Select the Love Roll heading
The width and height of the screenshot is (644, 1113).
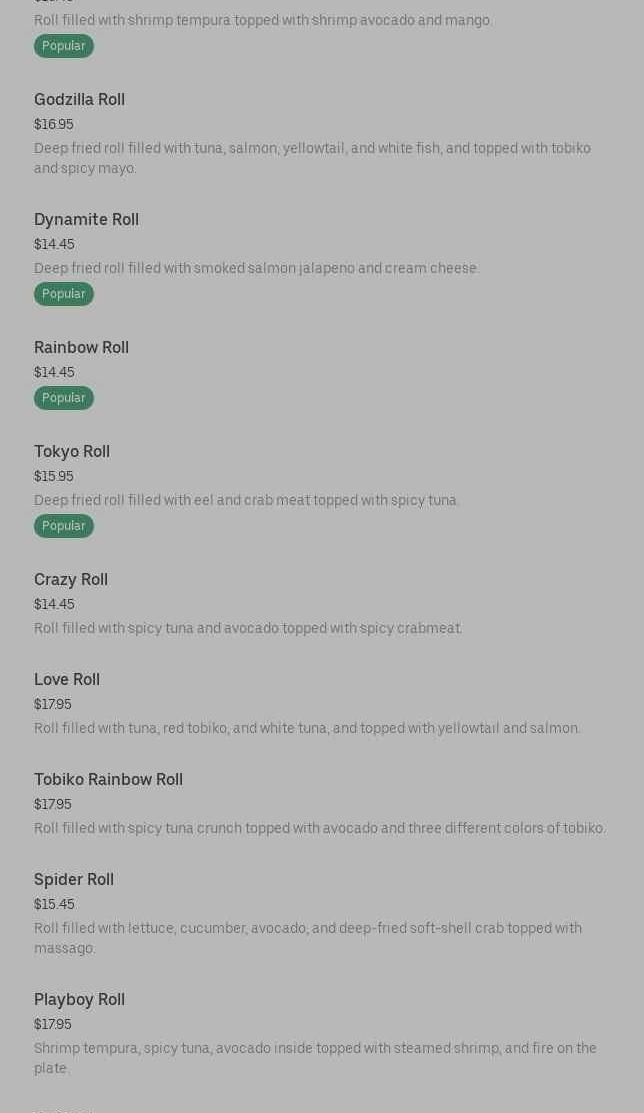(x=67, y=679)
